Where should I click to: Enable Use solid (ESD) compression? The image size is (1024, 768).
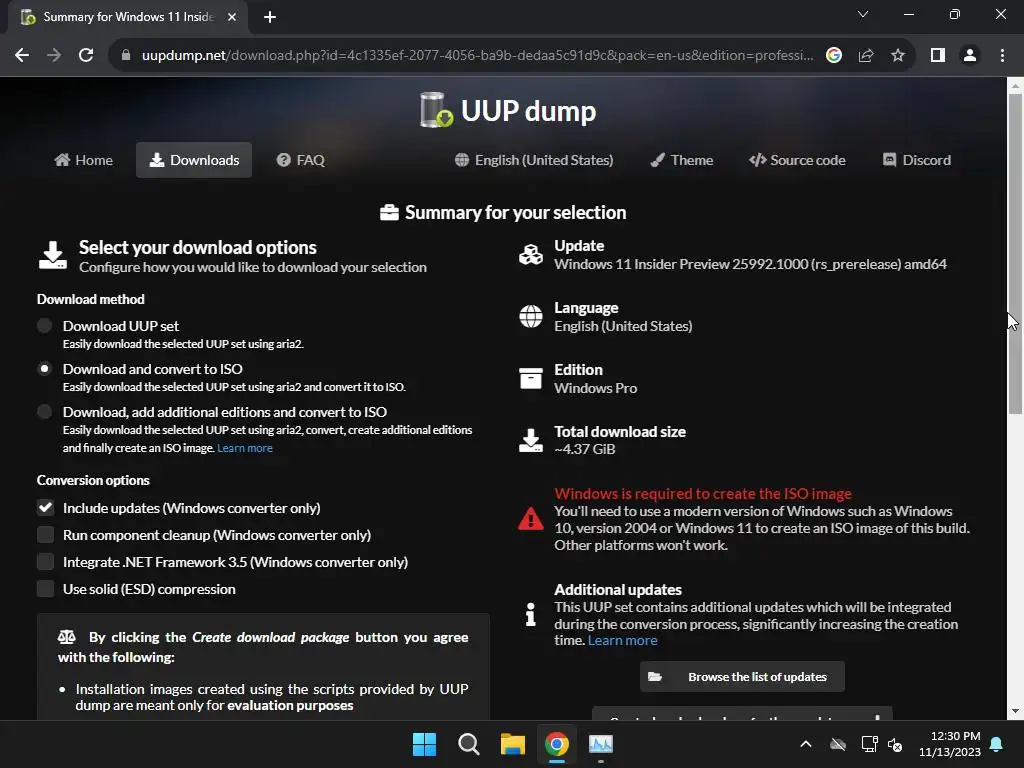point(45,588)
